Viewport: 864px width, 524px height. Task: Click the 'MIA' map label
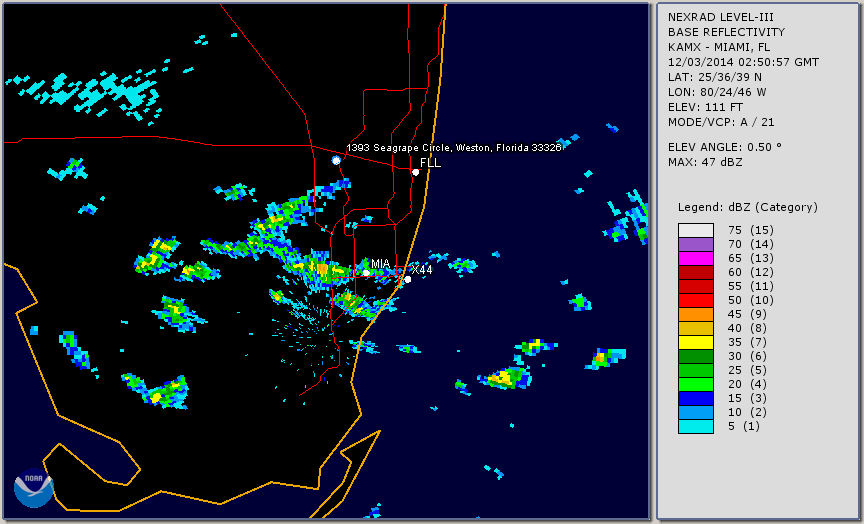coord(380,264)
